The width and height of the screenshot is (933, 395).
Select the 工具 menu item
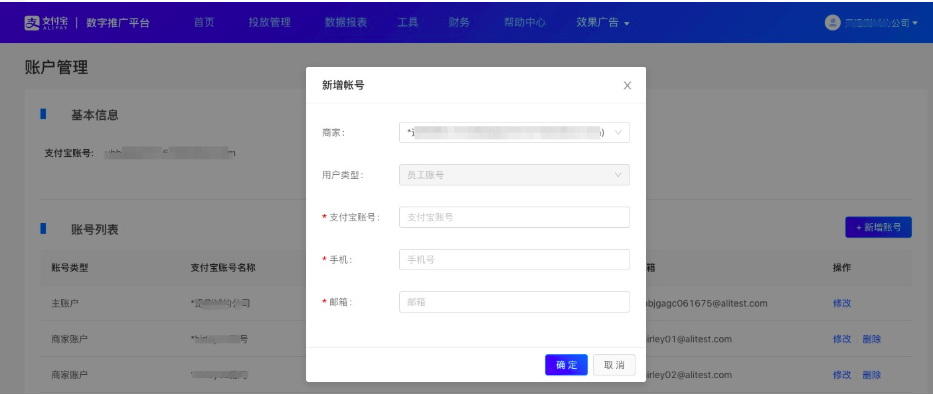click(408, 23)
